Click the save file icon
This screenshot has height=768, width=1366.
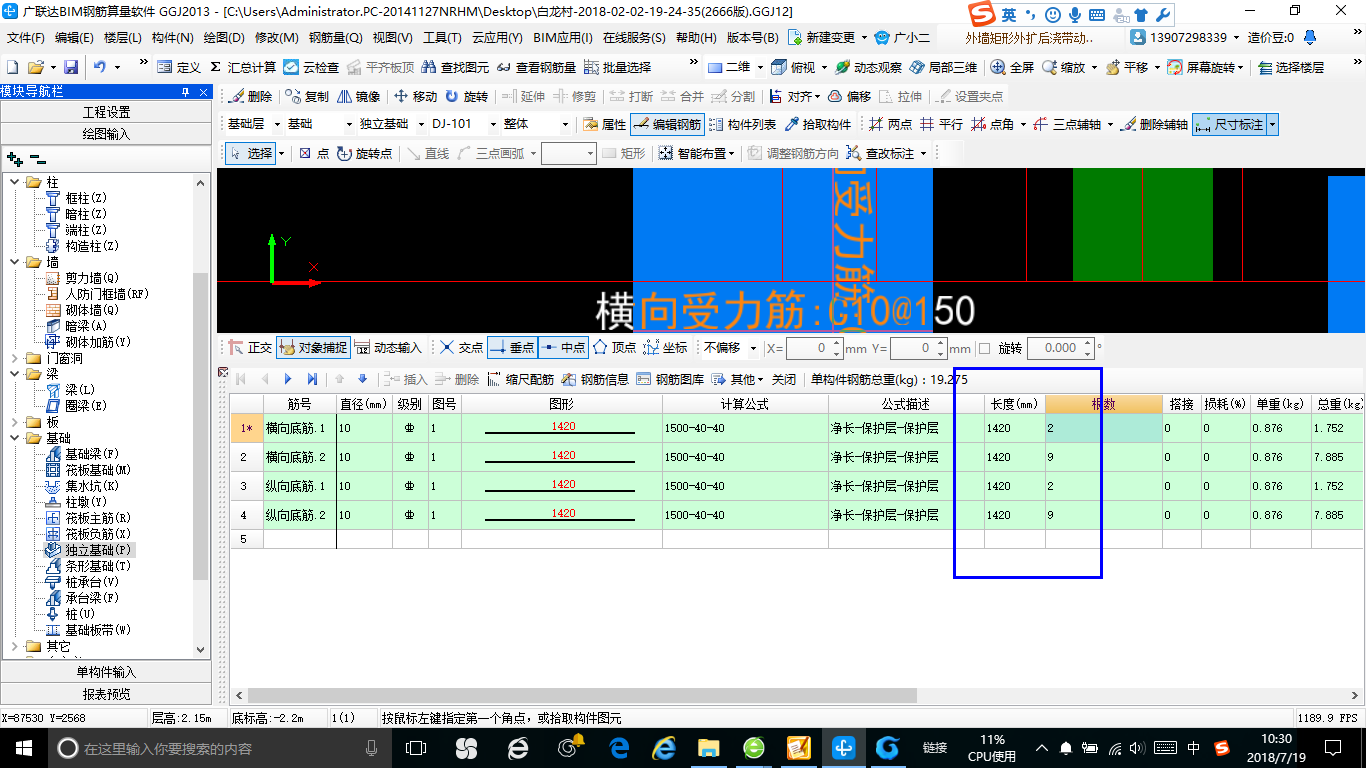pos(71,67)
